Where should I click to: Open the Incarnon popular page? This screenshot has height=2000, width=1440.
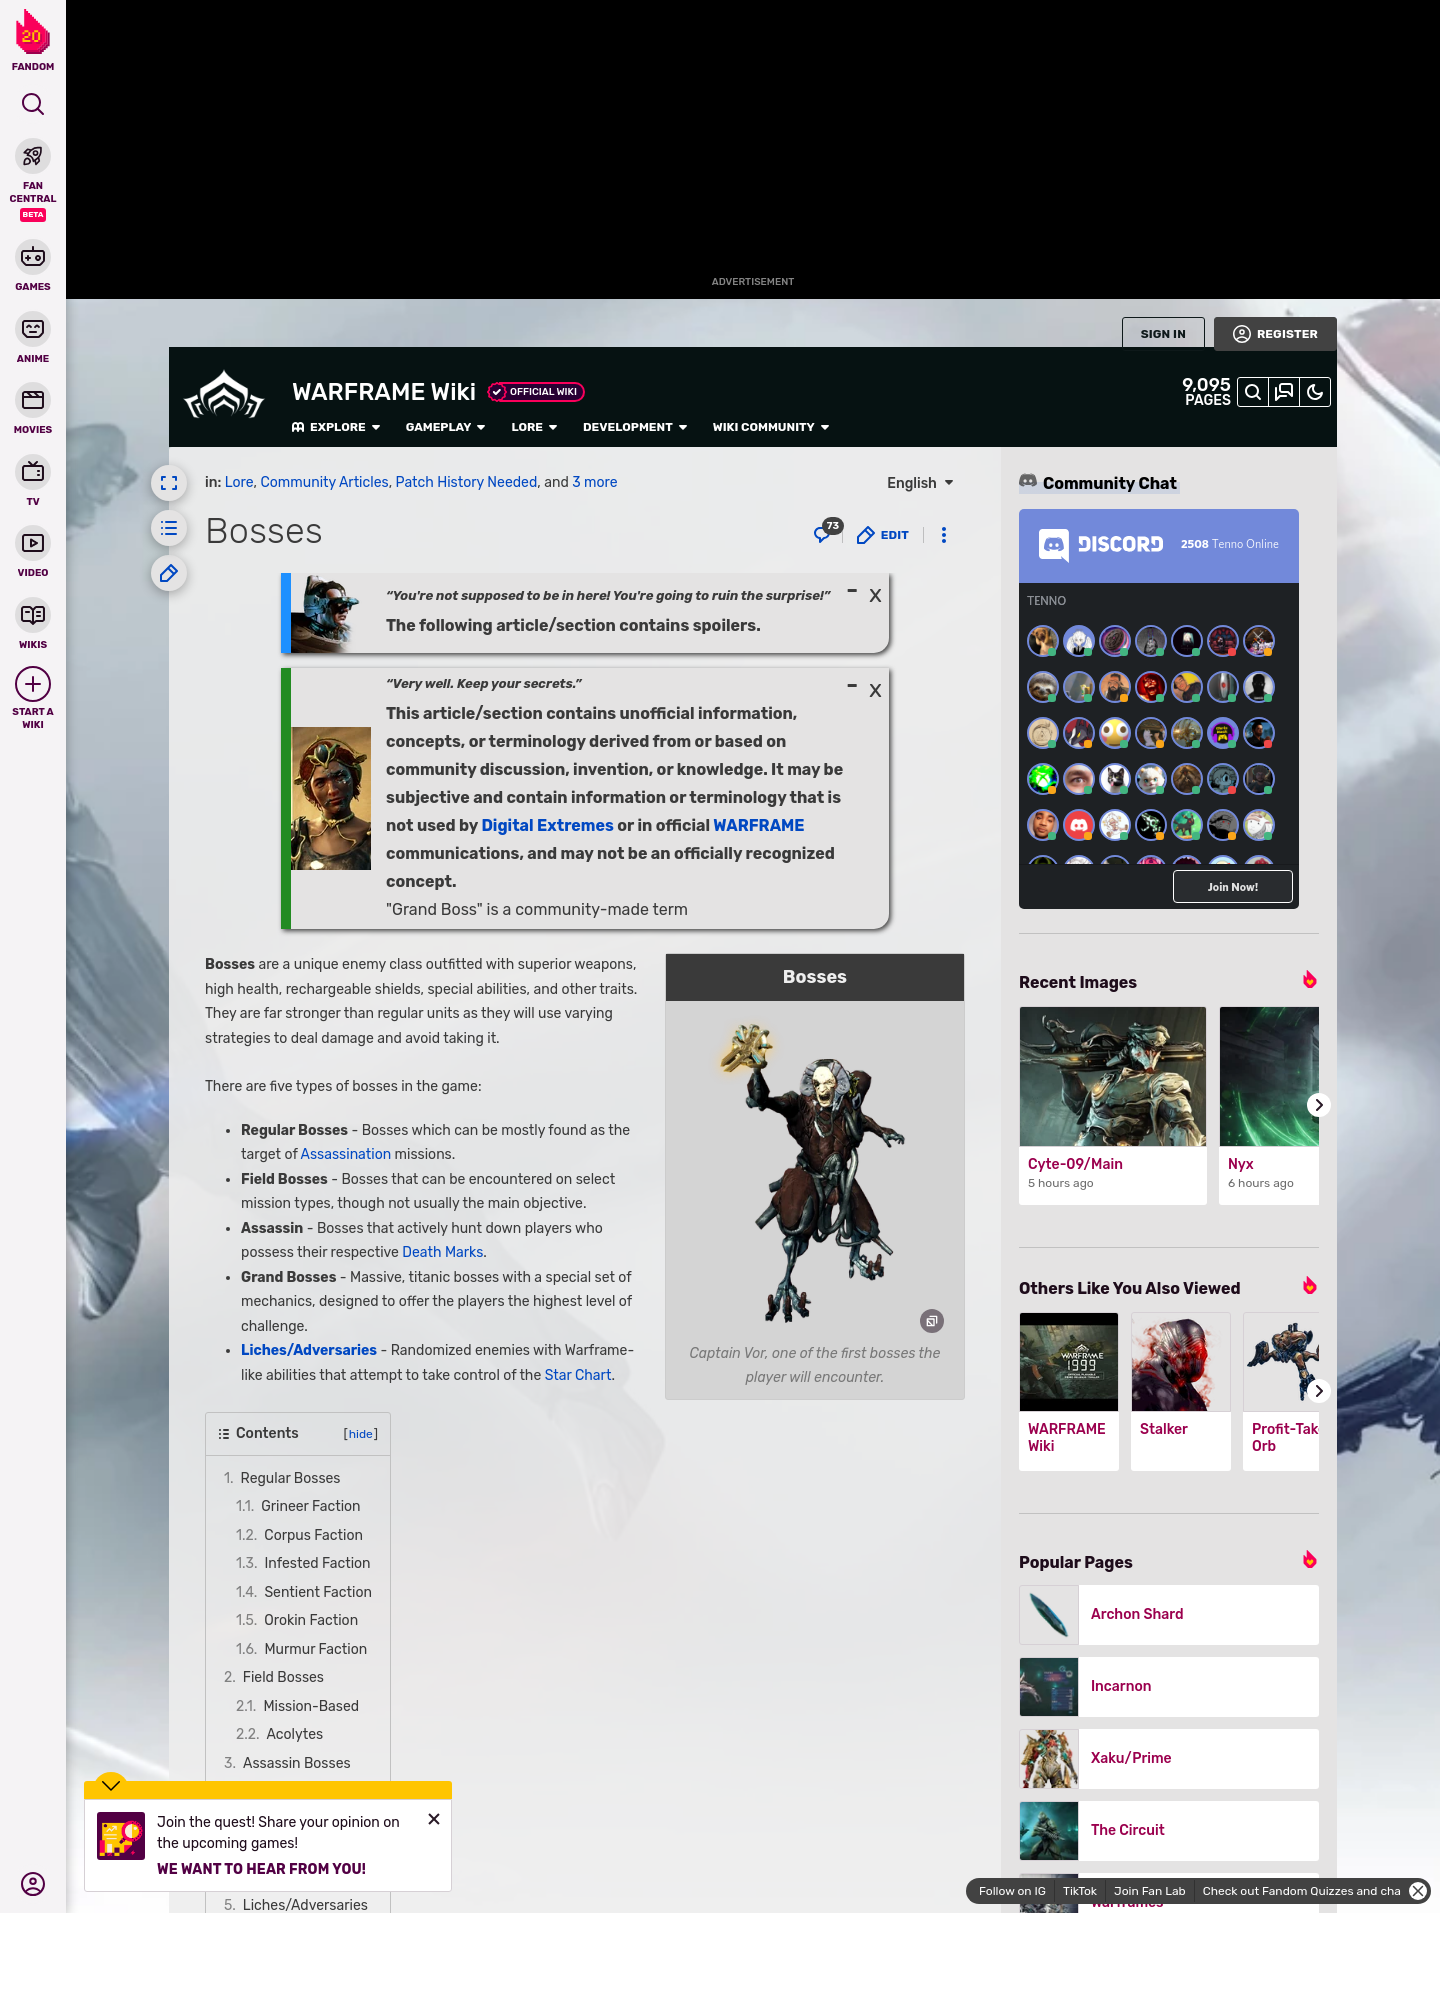(x=1169, y=1686)
